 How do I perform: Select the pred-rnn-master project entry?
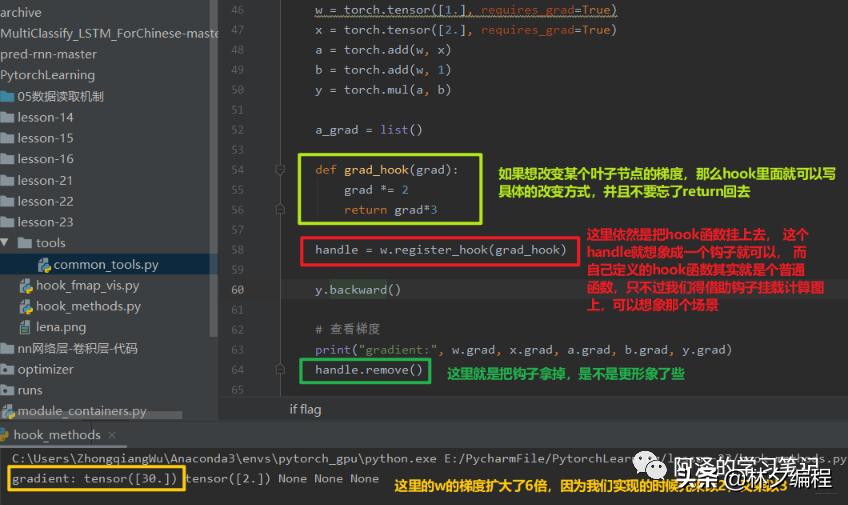49,55
